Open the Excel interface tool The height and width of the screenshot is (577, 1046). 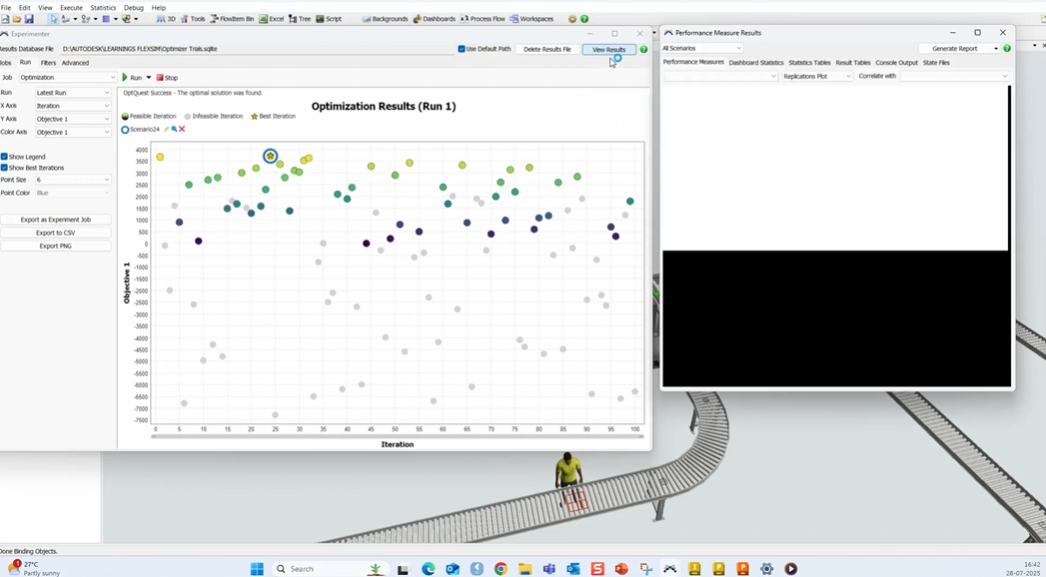pyautogui.click(x=271, y=18)
